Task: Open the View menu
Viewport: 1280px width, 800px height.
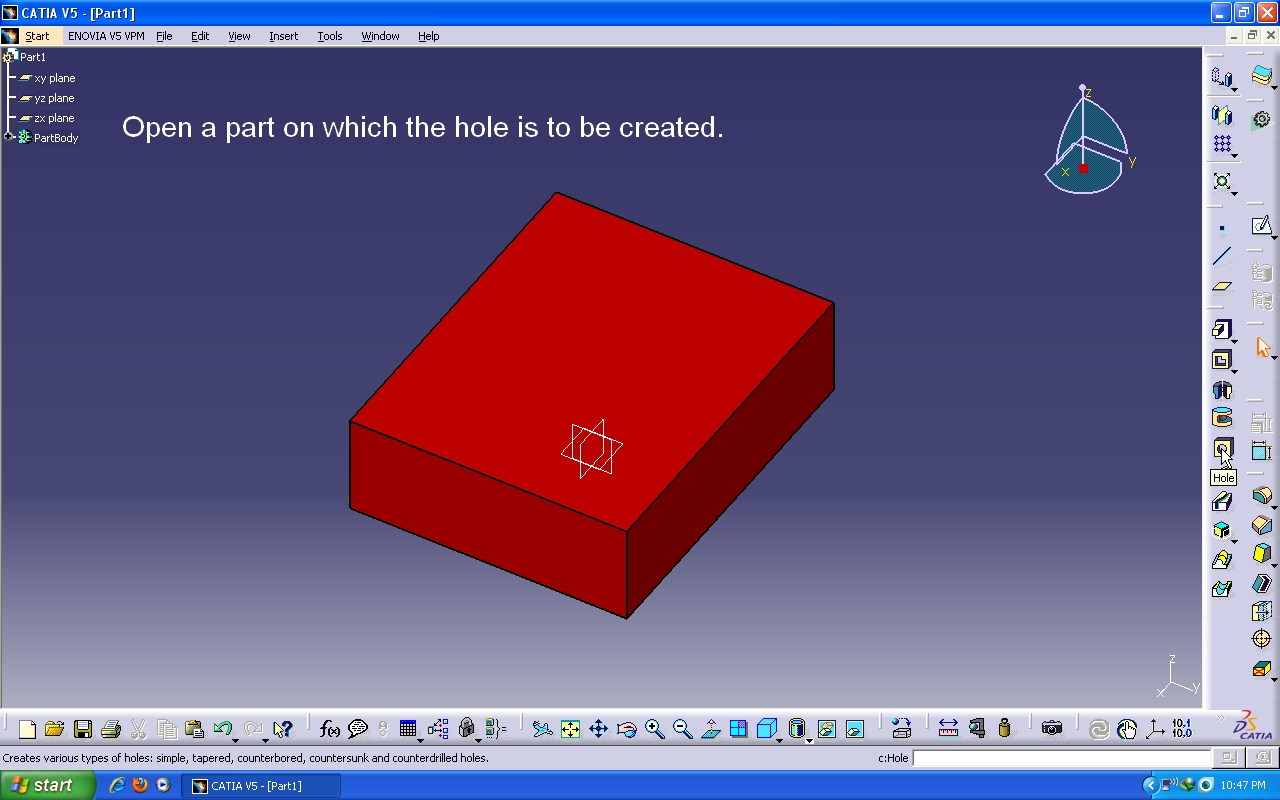Action: [x=239, y=36]
